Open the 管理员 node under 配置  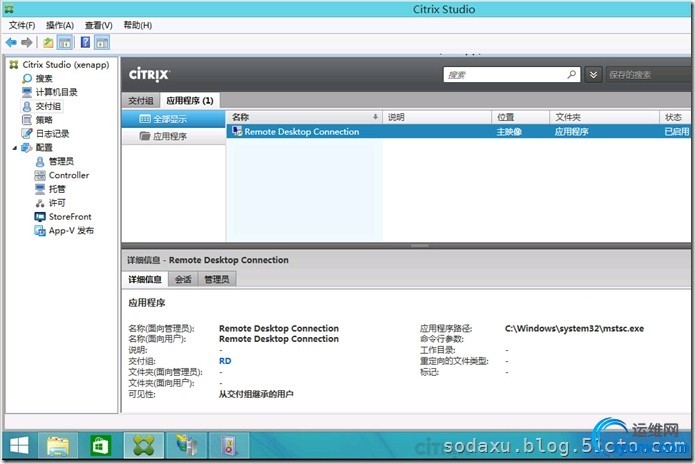61,161
